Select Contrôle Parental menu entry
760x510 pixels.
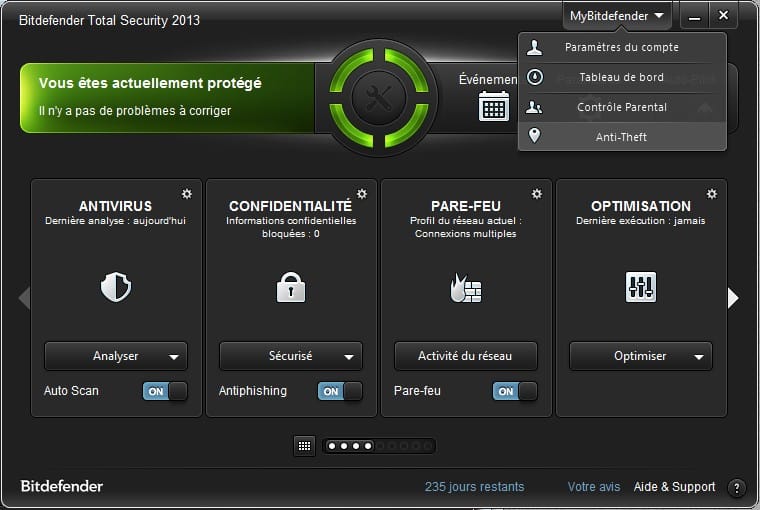tap(622, 107)
